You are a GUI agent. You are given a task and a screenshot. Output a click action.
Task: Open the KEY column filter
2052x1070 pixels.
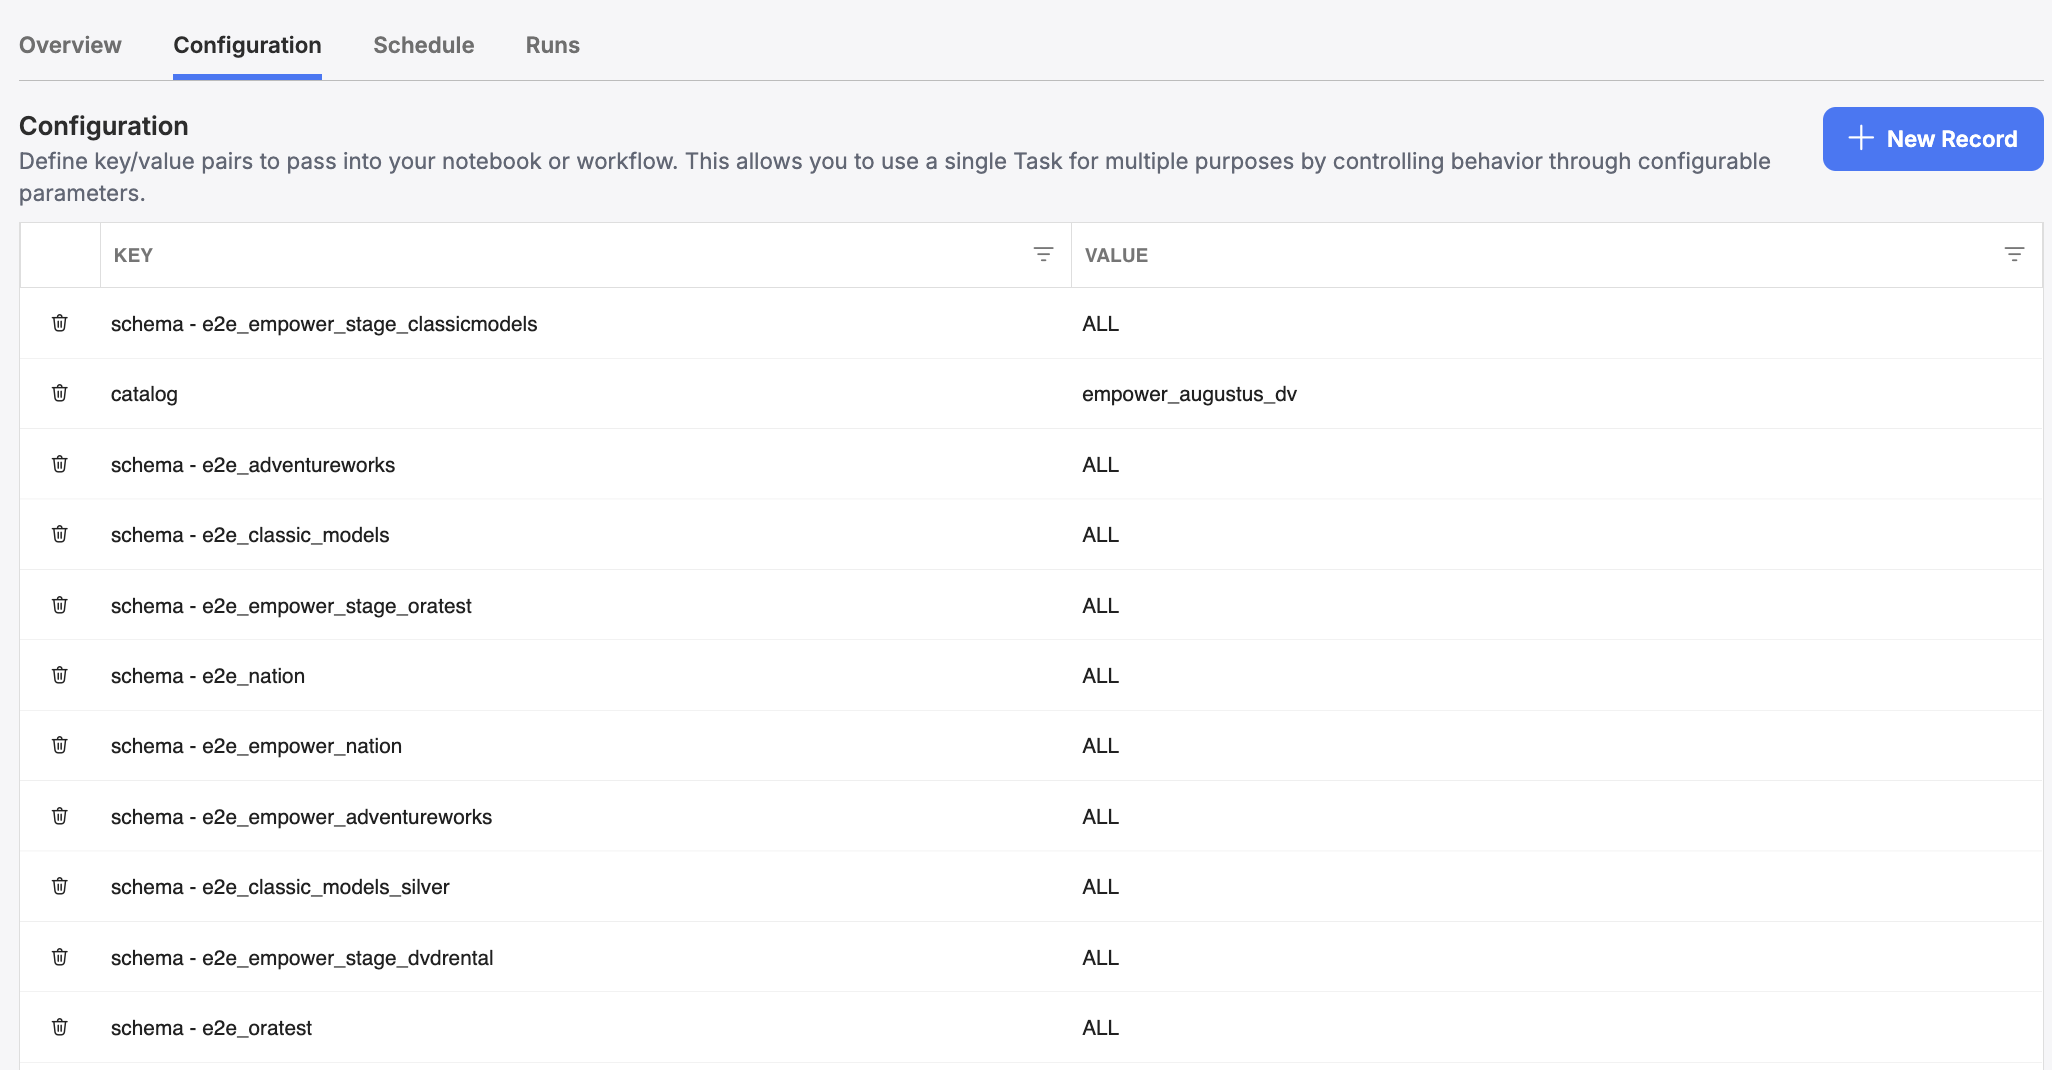(x=1043, y=255)
